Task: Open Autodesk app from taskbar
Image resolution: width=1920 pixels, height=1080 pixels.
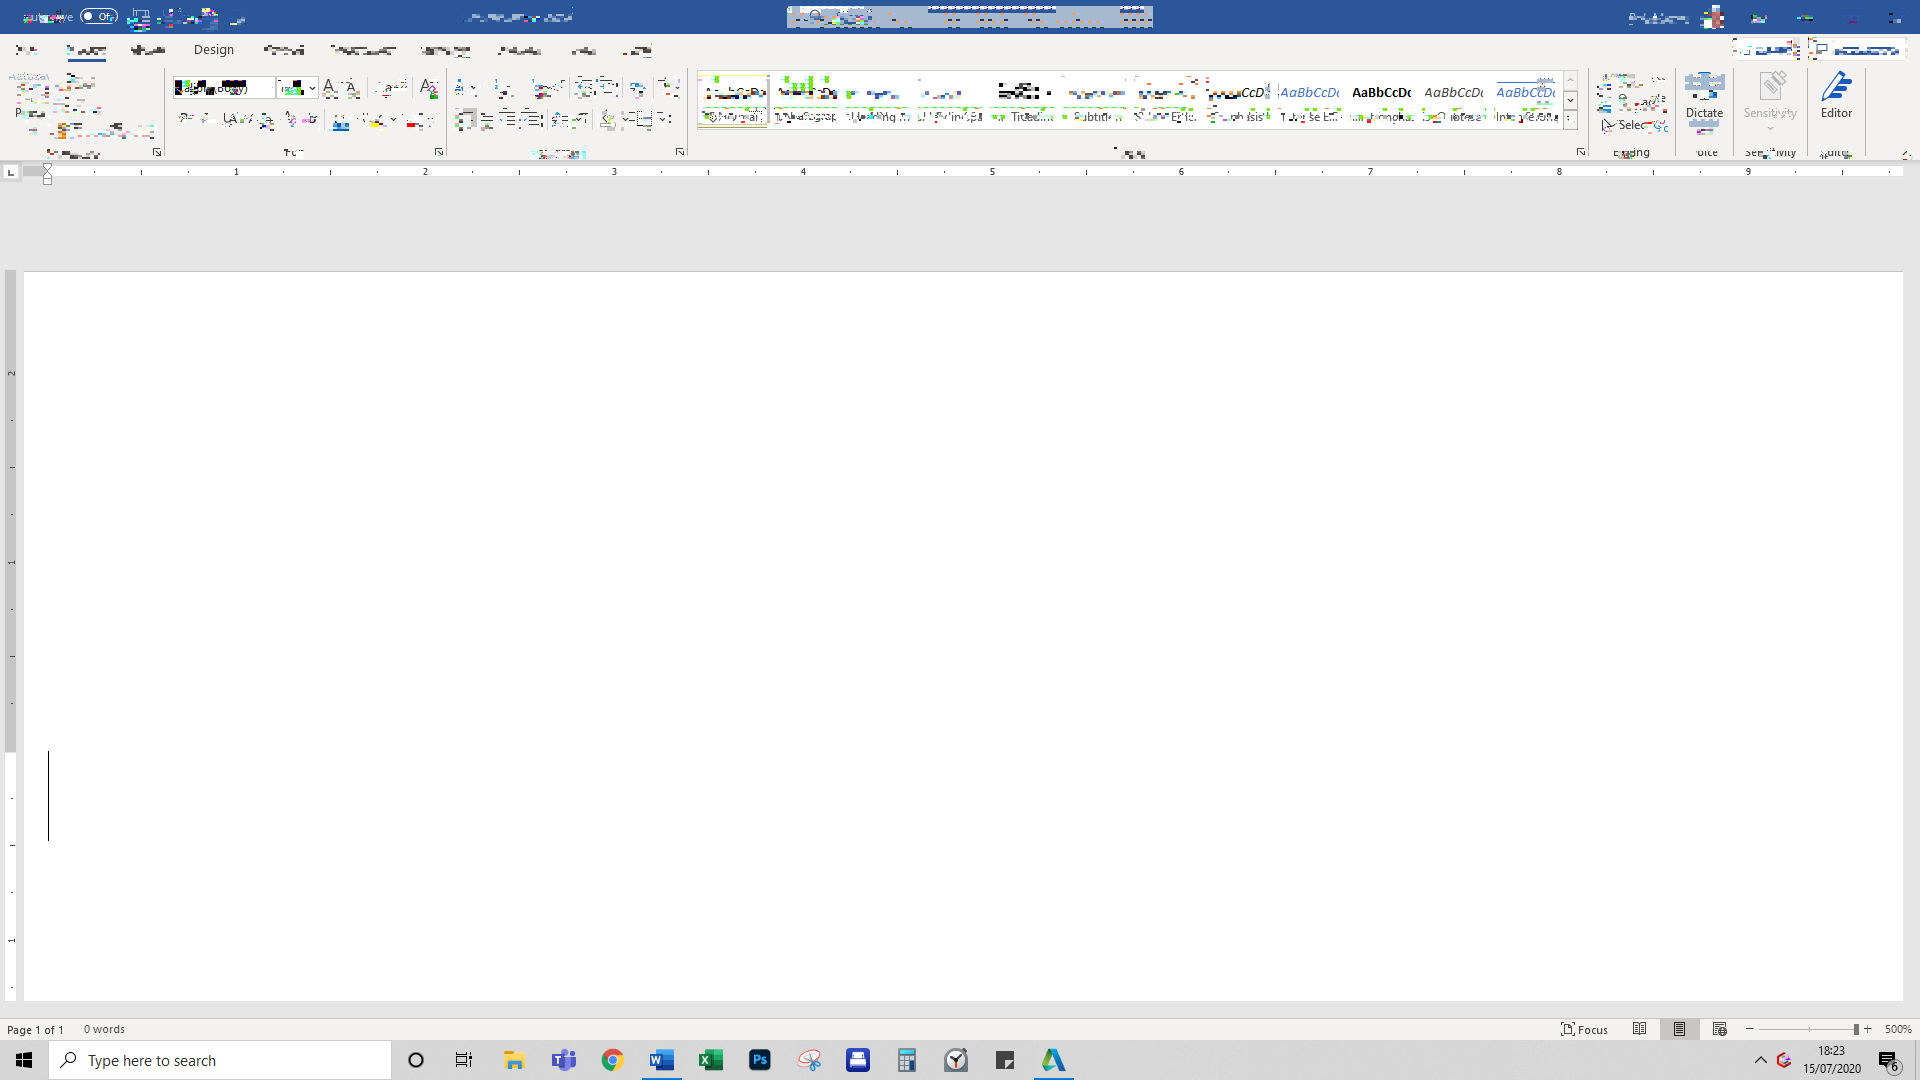Action: [x=1054, y=1060]
